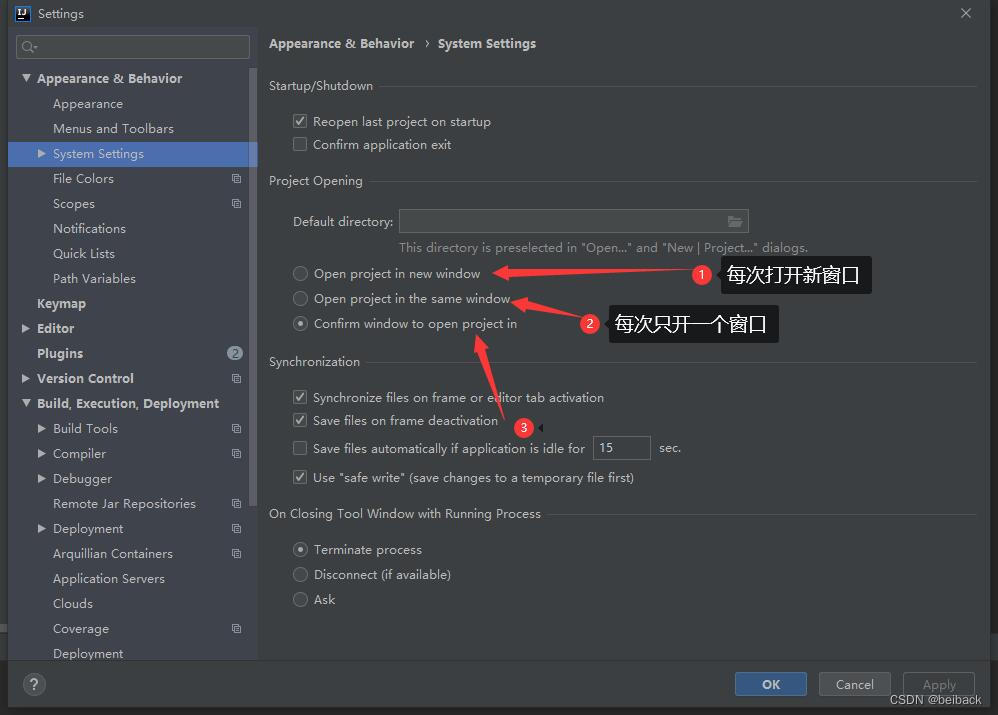
Task: Click project-level icon beside Arquillian Containers
Action: click(236, 553)
